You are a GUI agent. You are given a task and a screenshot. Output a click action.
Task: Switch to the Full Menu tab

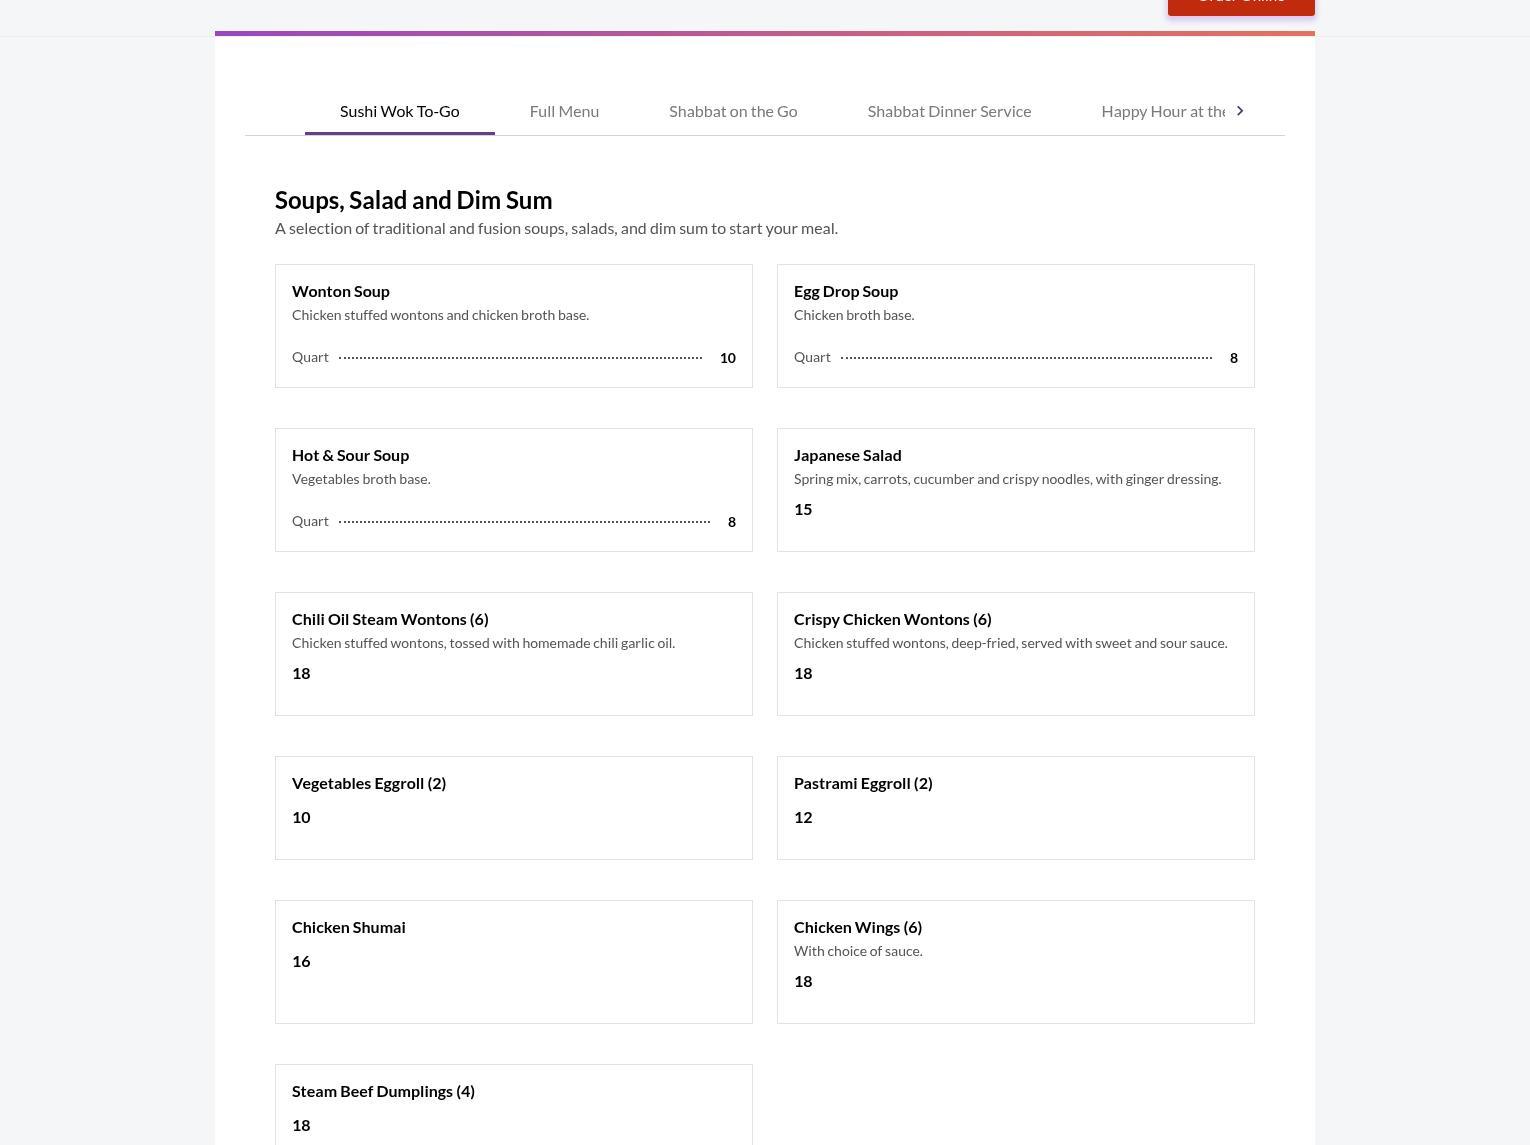coord(564,111)
